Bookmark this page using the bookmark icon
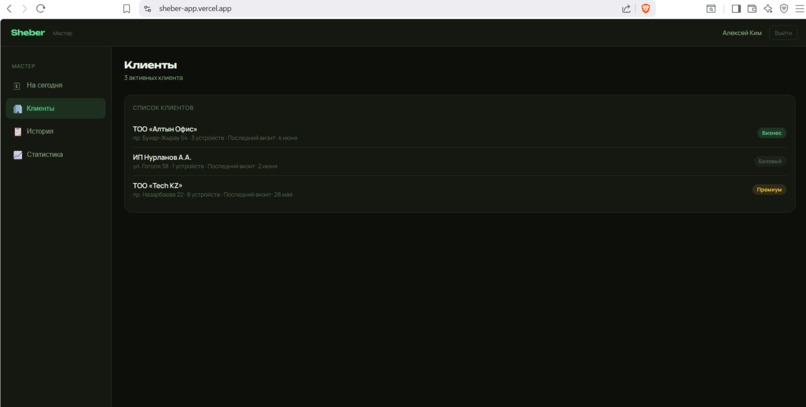This screenshot has width=806, height=407. [x=126, y=9]
